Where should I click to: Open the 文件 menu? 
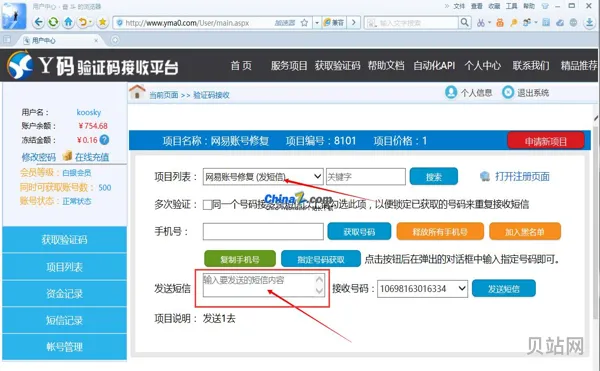tap(459, 6)
